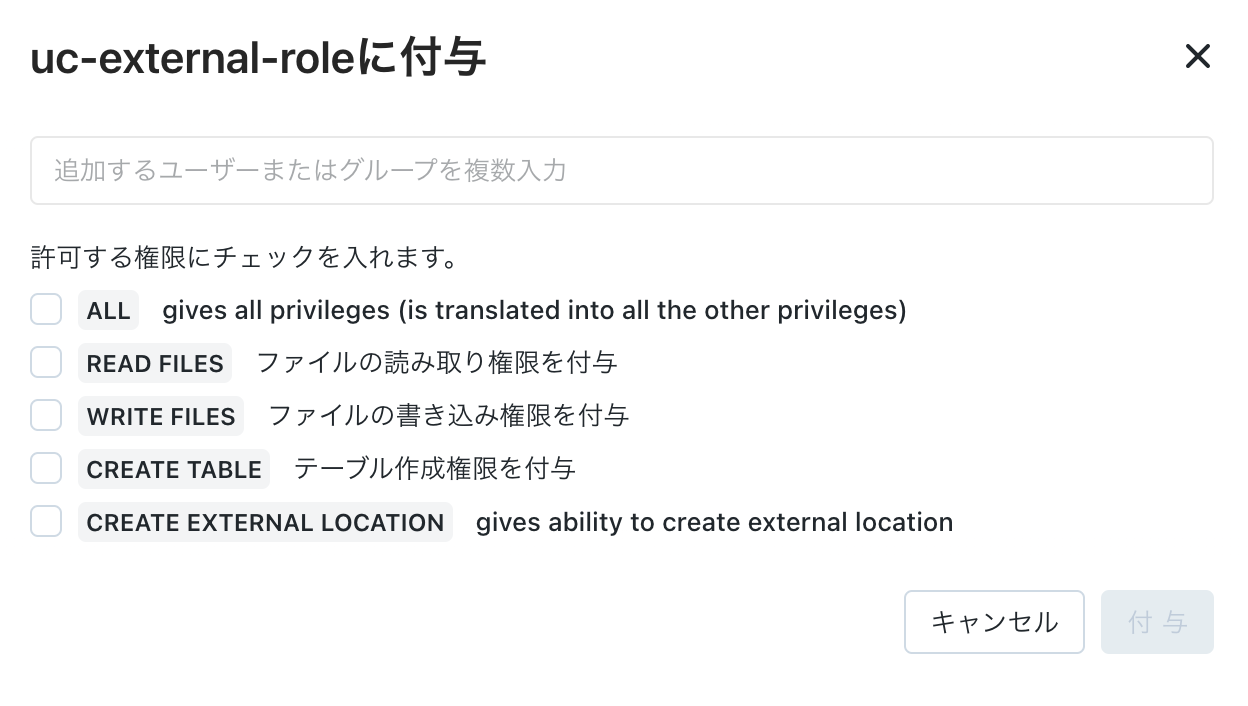Click gives ability to create external location text

coord(714,522)
